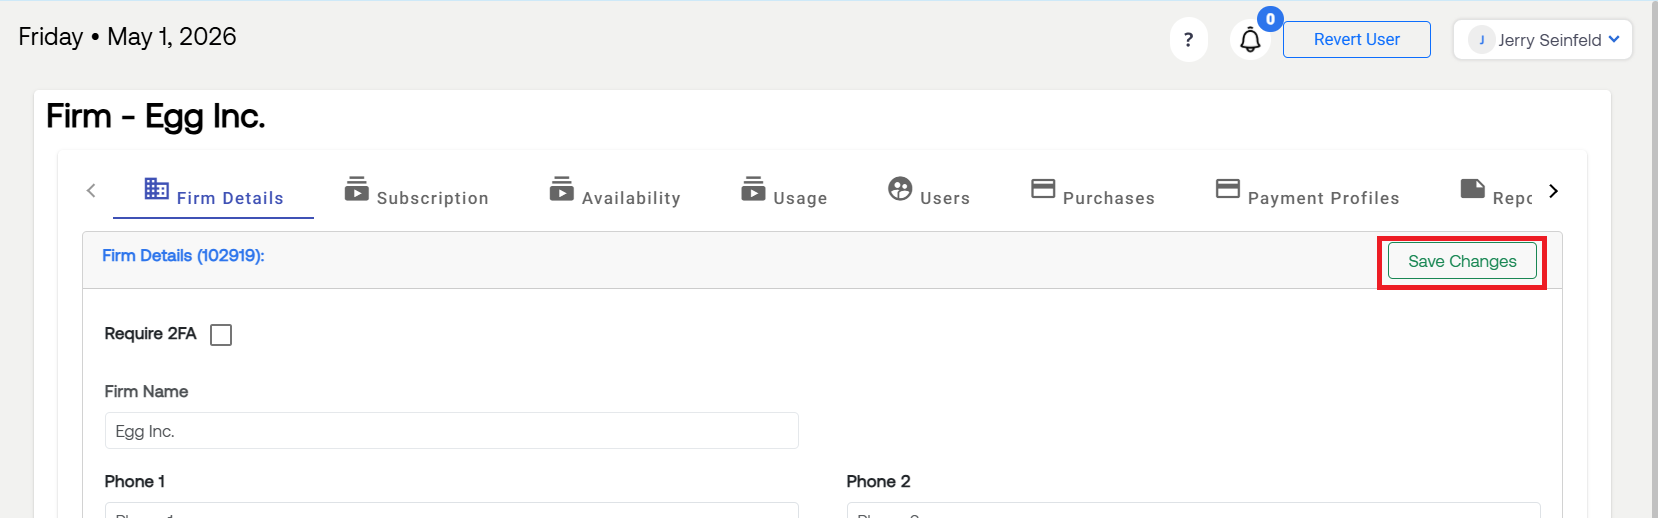The height and width of the screenshot is (518, 1658).
Task: Show next tabs with right chevron
Action: [1553, 191]
